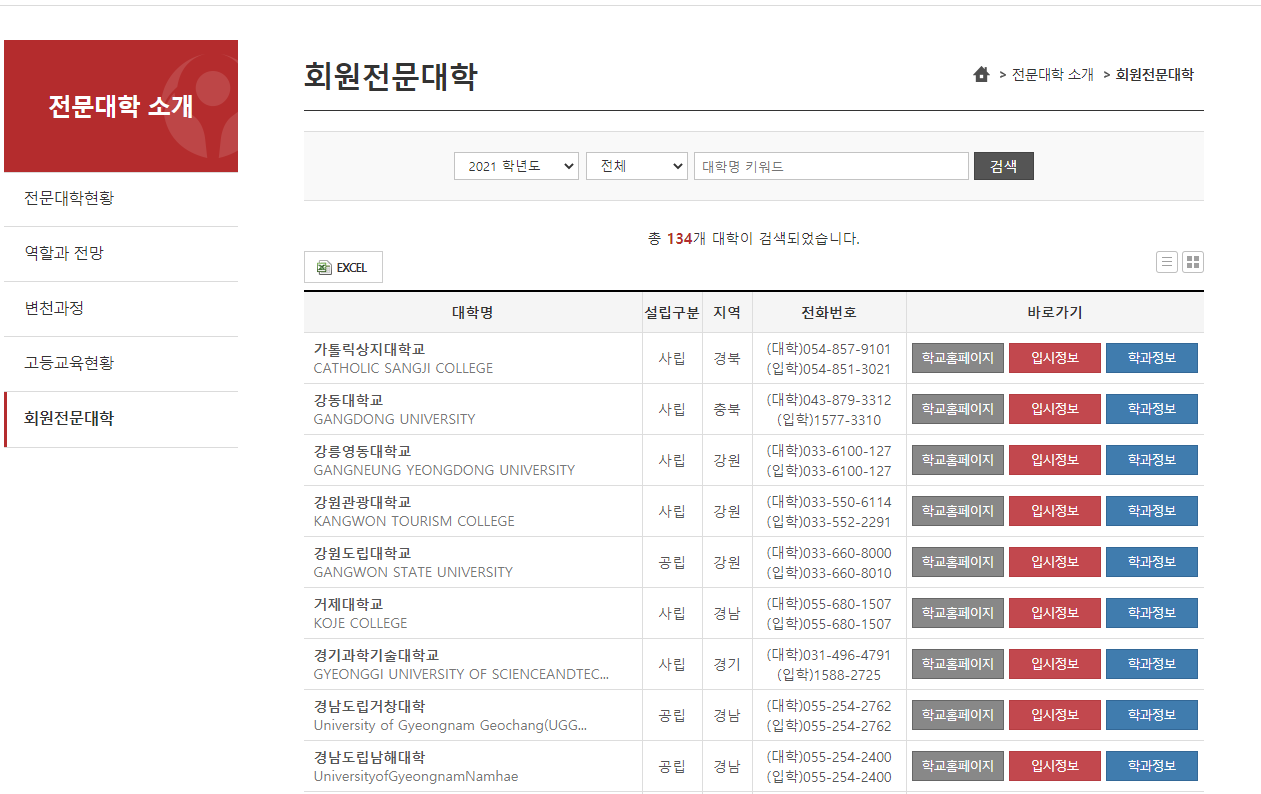Click the 대학명 column header
Image resolution: width=1261 pixels, height=794 pixels.
[x=473, y=313]
